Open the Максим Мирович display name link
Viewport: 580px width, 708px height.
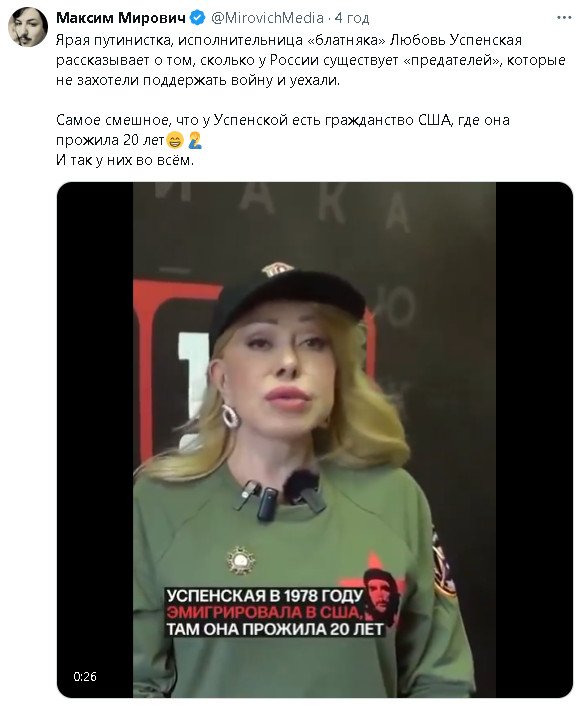pyautogui.click(x=121, y=18)
